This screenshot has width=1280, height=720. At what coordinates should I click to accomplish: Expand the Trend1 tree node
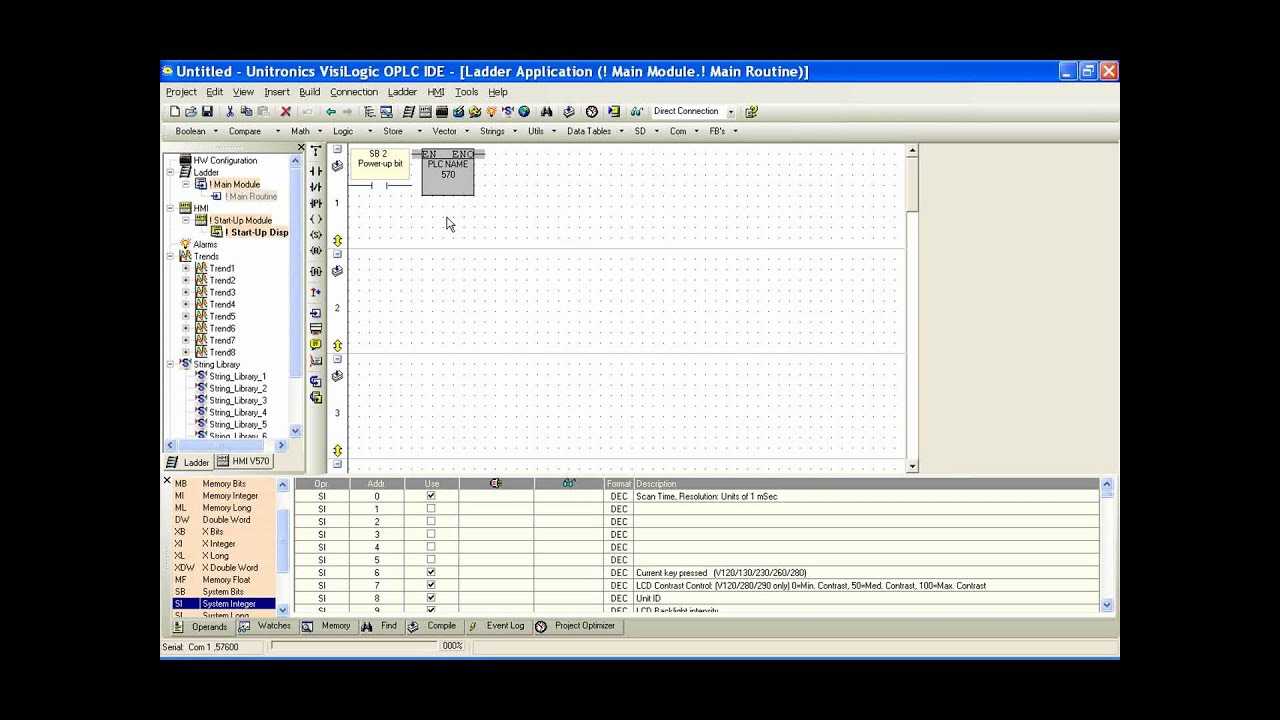pyautogui.click(x=185, y=268)
